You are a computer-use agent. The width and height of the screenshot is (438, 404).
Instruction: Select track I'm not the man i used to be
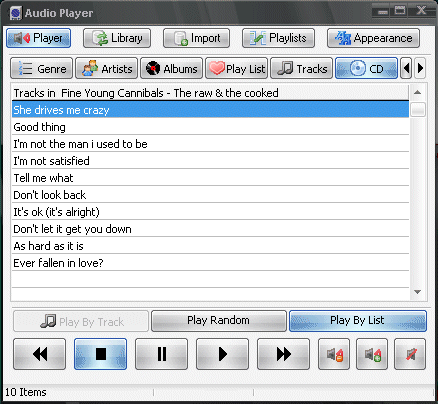tap(210, 144)
